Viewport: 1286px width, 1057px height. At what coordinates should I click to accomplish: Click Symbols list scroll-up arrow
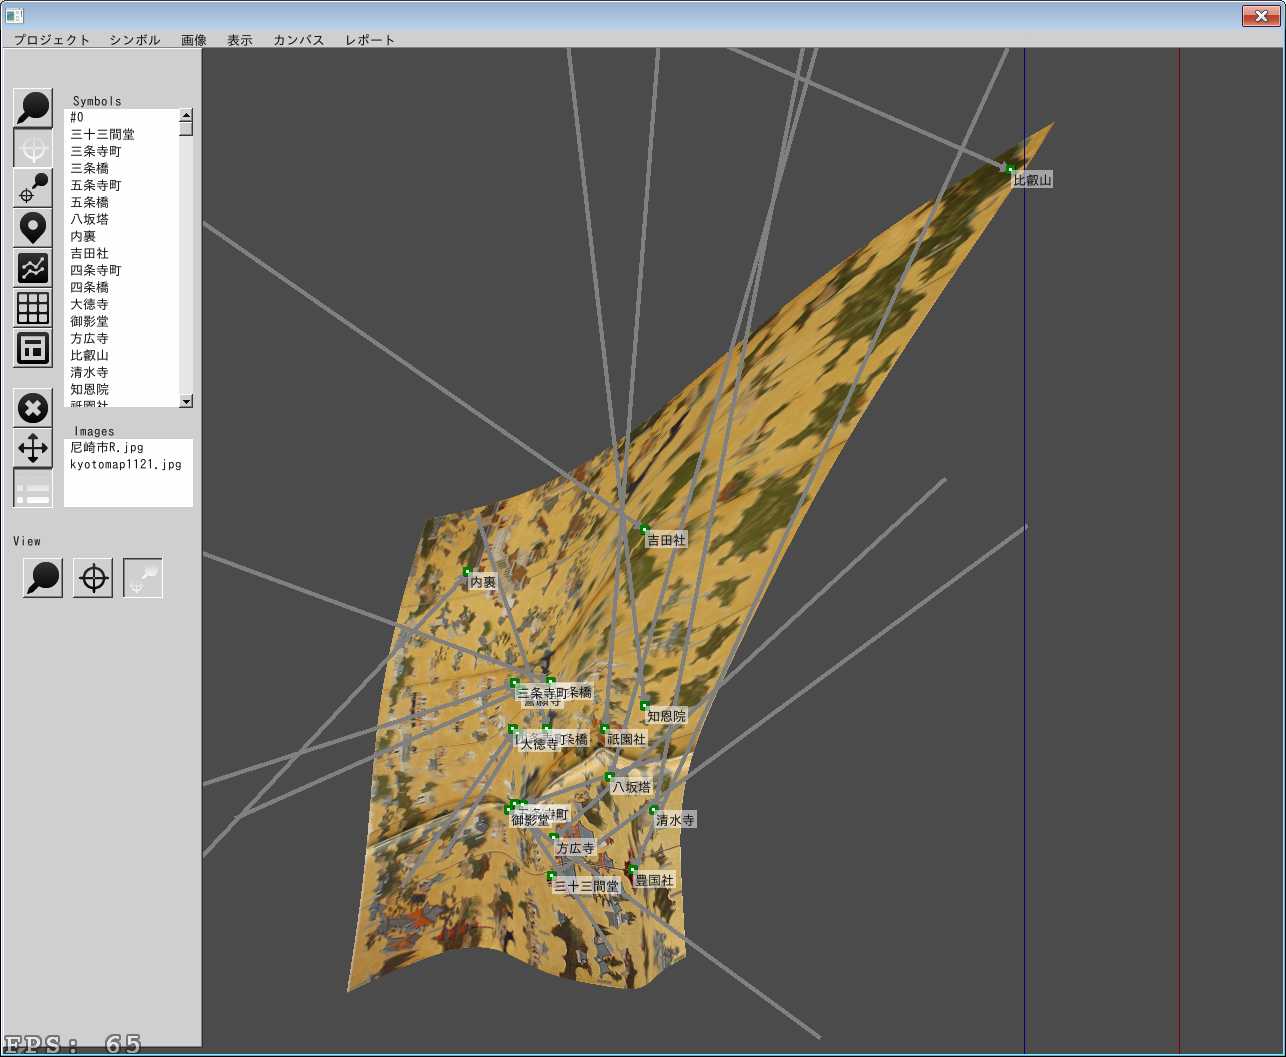186,115
